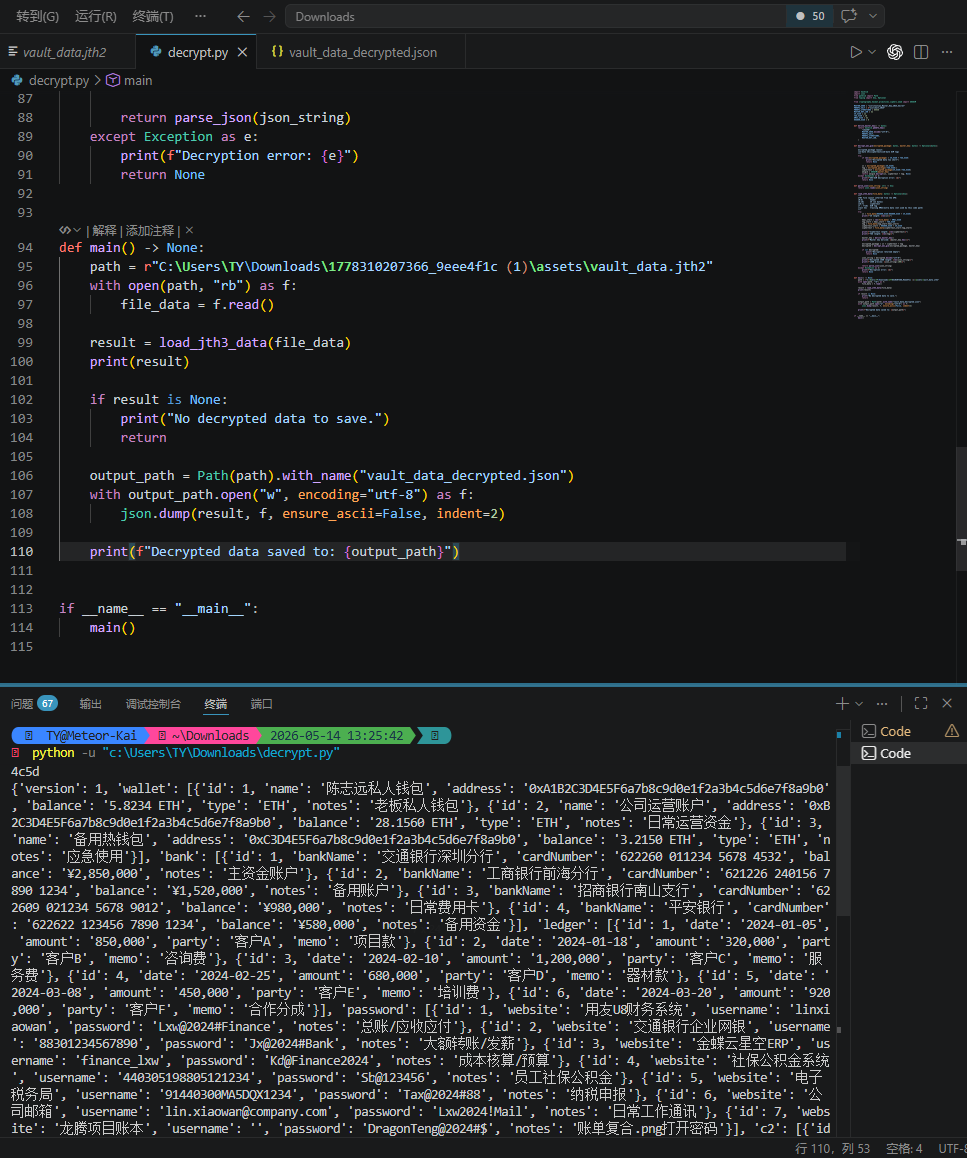This screenshot has width=967, height=1158.
Task: Open the ChatGPT assistant icon in editor toolbar
Action: click(895, 52)
